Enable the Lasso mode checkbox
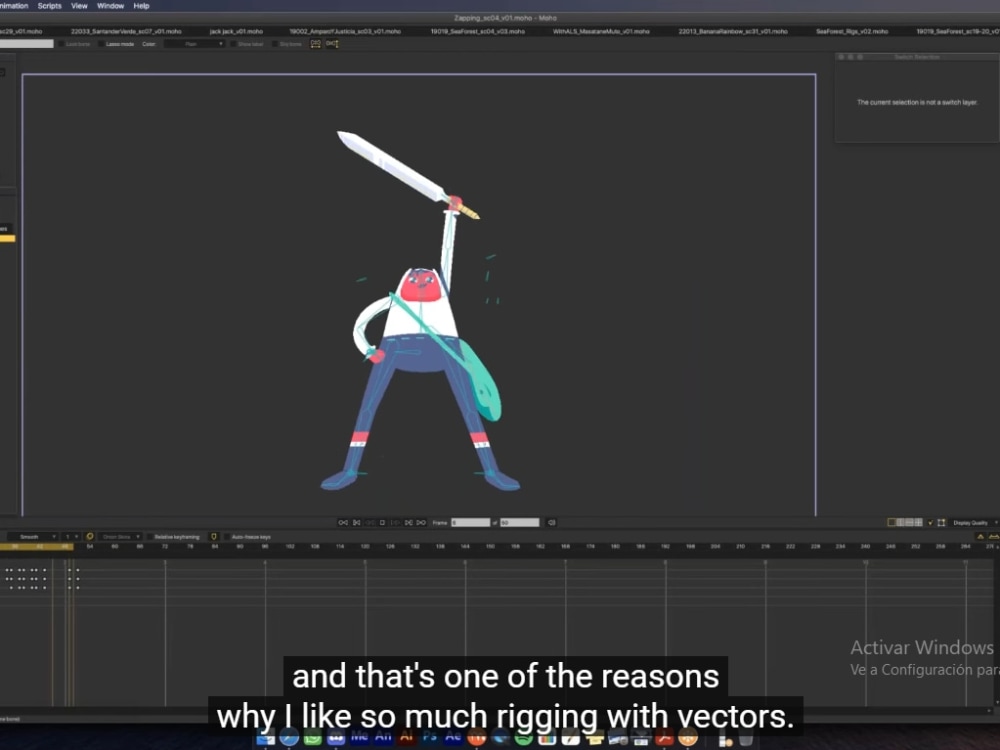 pyautogui.click(x=101, y=44)
